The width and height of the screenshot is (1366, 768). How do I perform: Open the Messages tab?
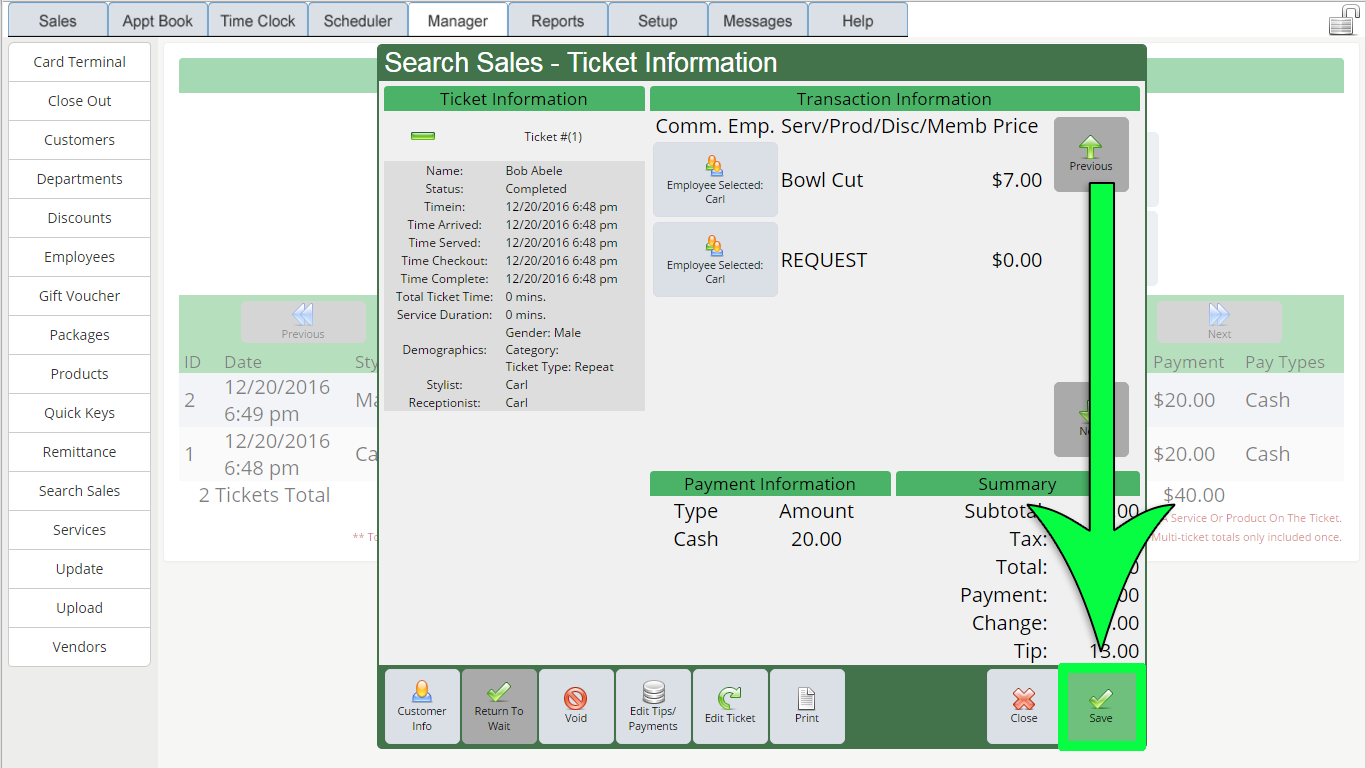coord(758,20)
